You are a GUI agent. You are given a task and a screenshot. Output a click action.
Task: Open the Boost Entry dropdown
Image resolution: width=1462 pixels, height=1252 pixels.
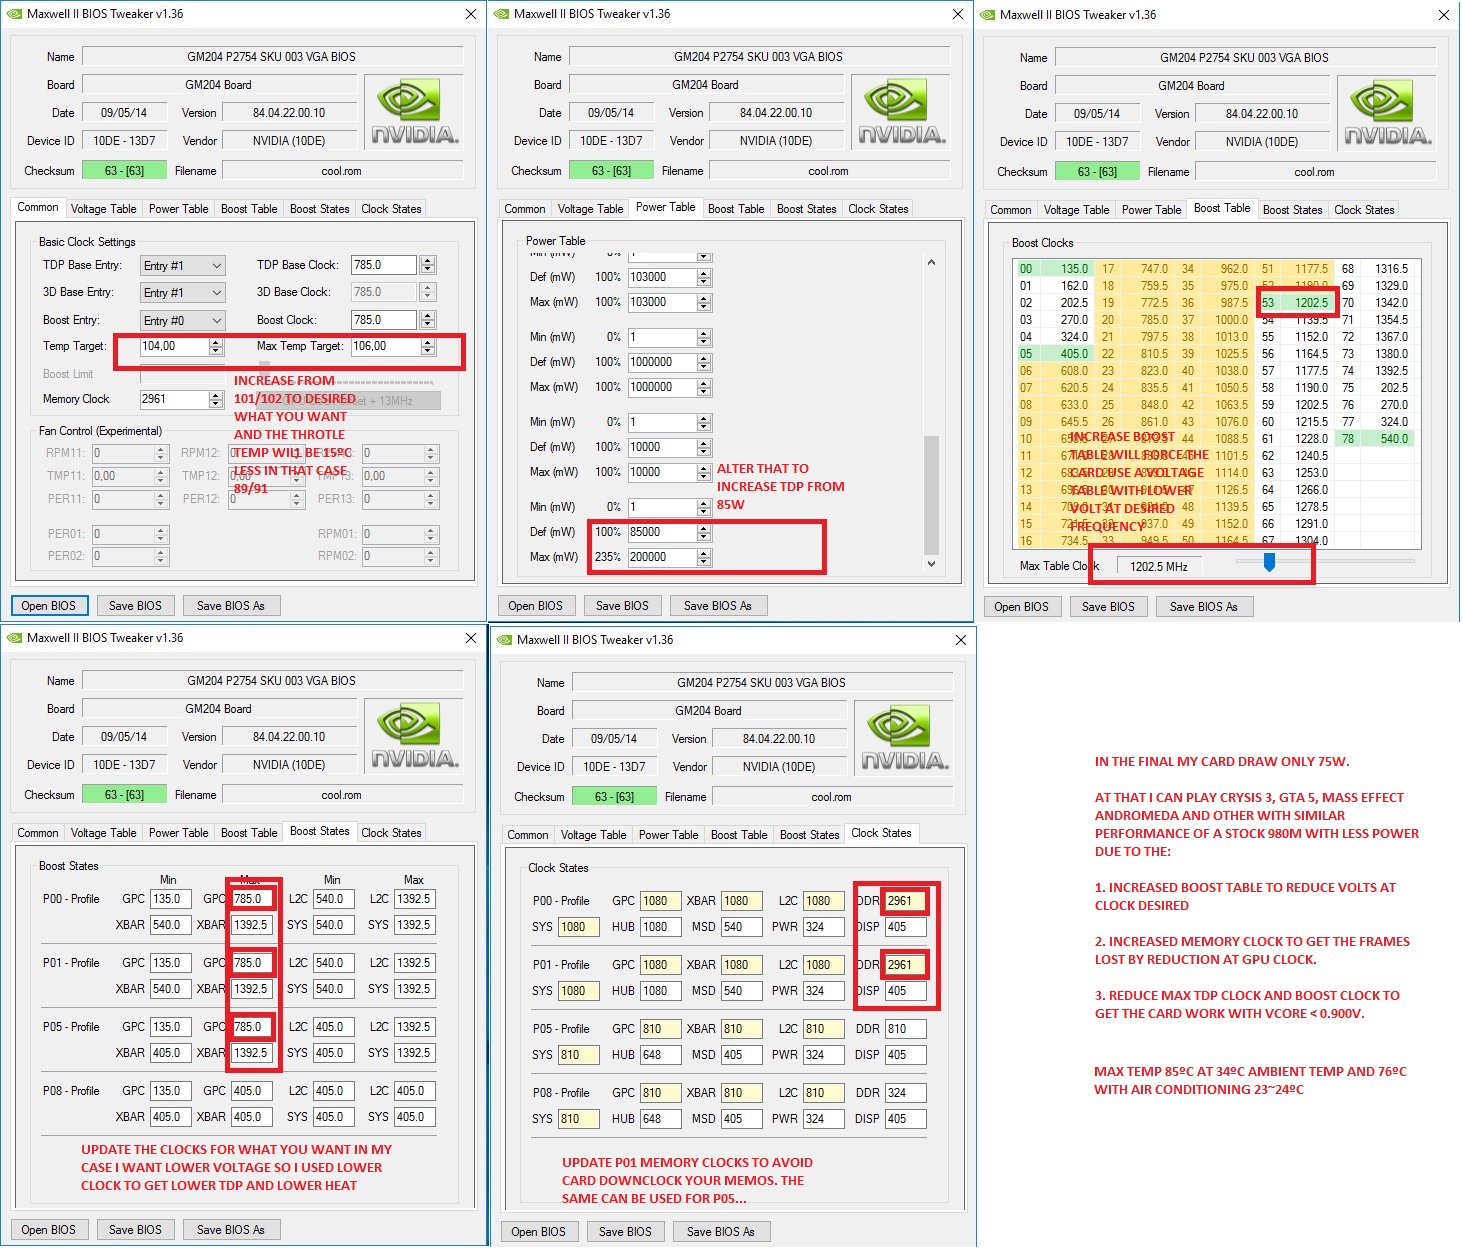point(182,320)
